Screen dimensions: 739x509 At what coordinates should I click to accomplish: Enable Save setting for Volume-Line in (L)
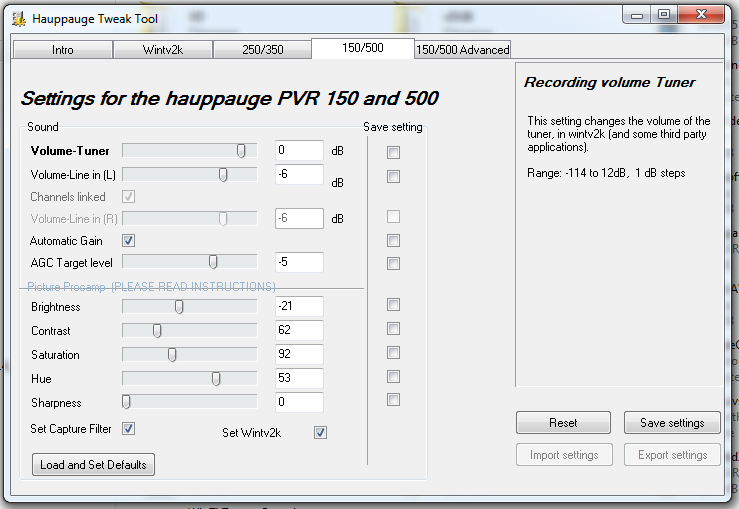click(393, 176)
